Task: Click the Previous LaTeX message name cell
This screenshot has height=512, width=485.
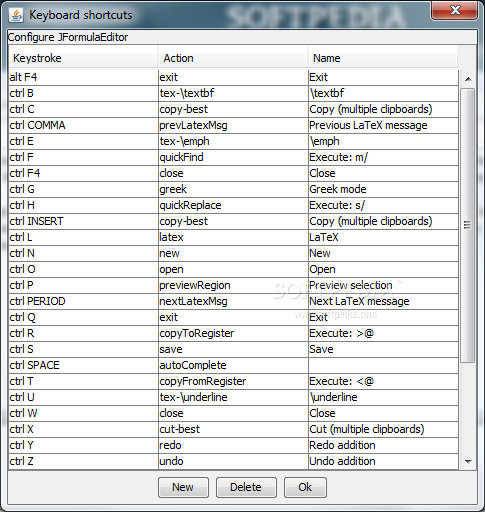Action: tap(383, 125)
